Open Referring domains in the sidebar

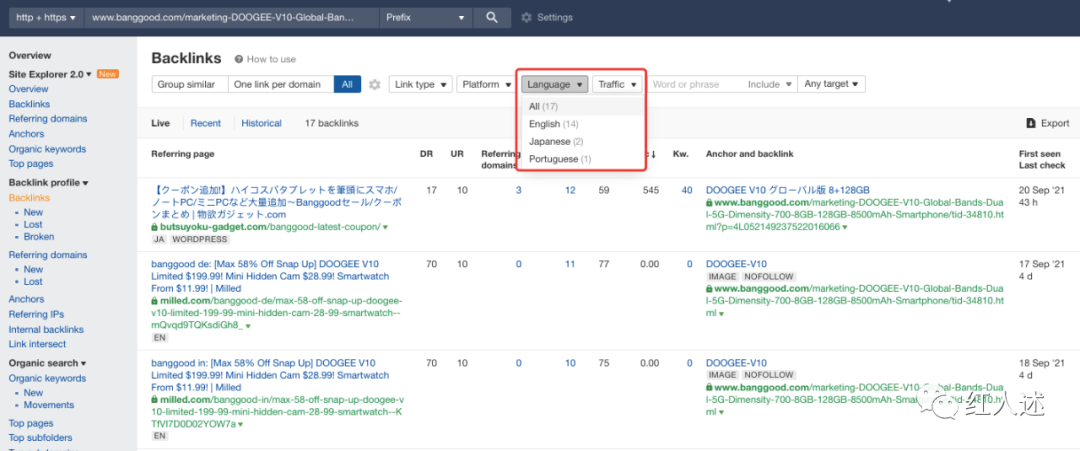[48, 119]
